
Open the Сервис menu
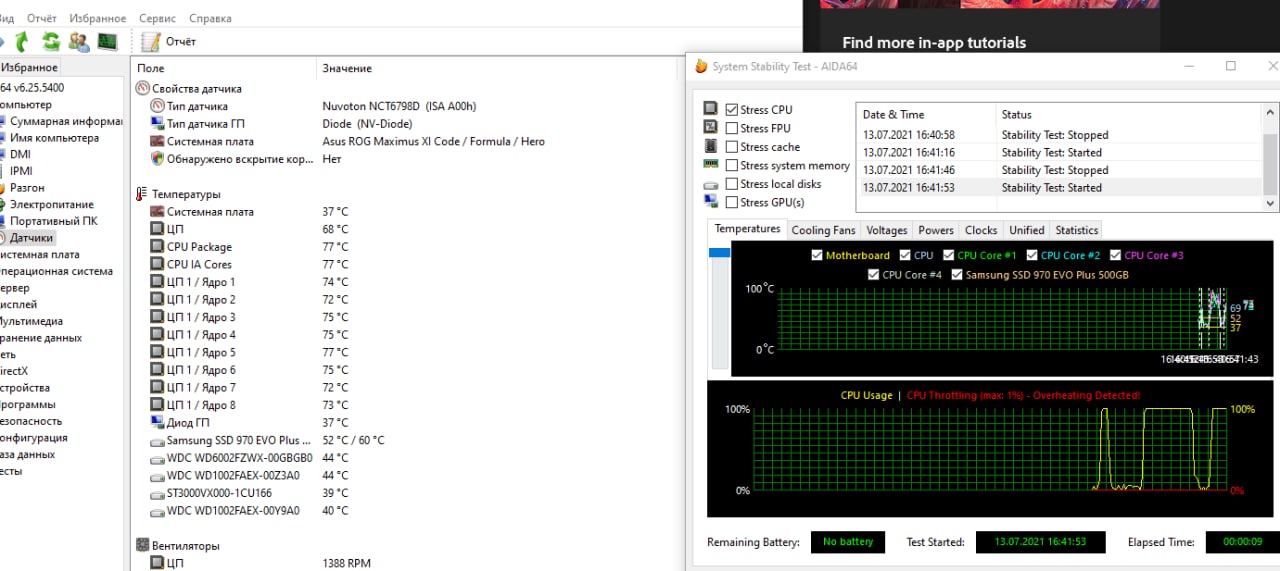(x=157, y=18)
